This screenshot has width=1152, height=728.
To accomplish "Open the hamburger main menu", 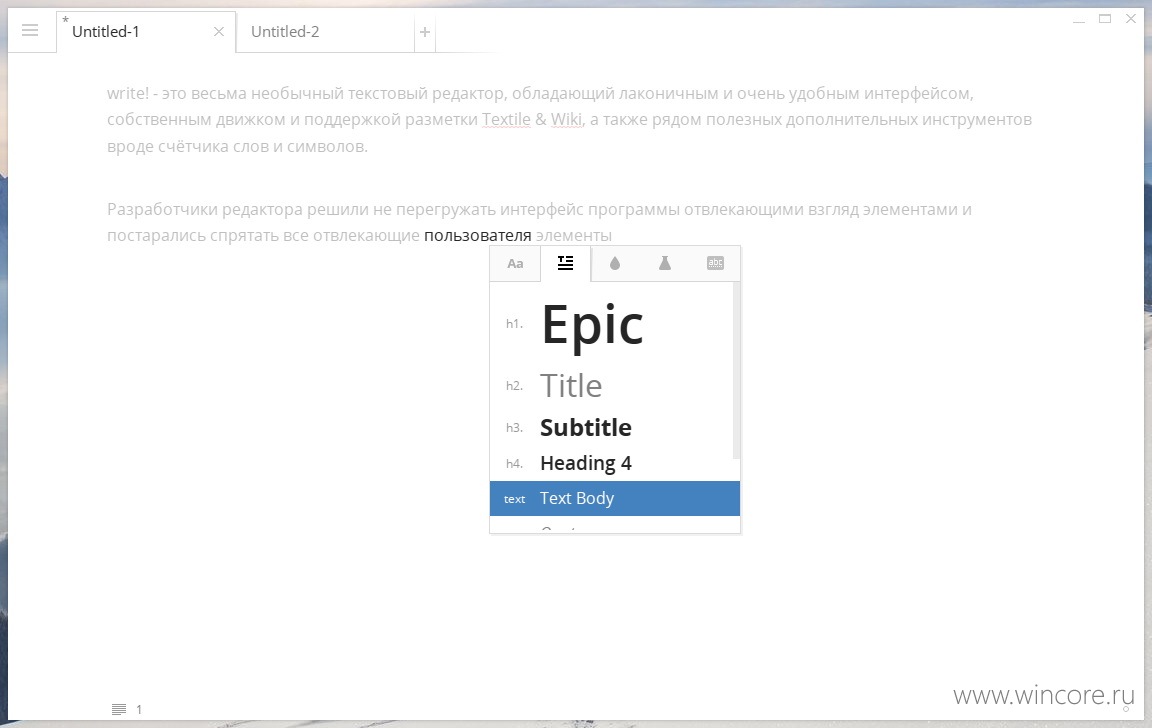I will (x=30, y=31).
